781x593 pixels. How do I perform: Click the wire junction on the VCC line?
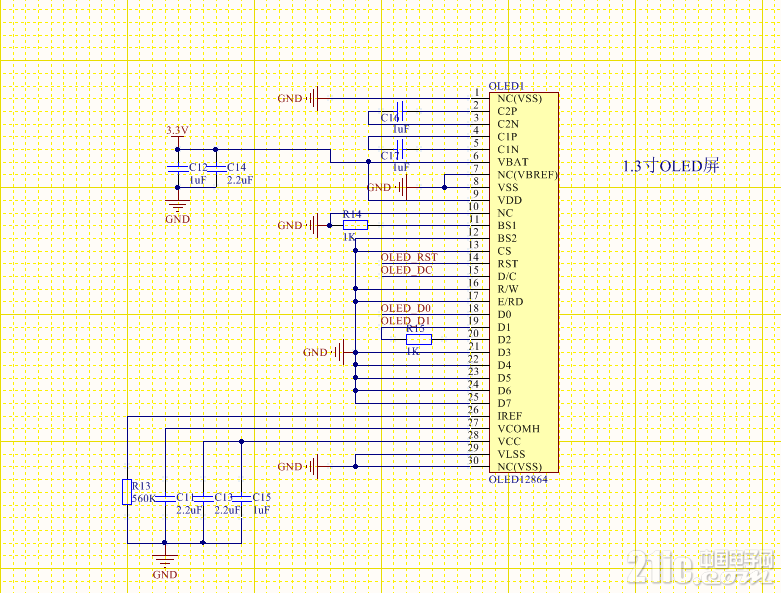tap(242, 441)
